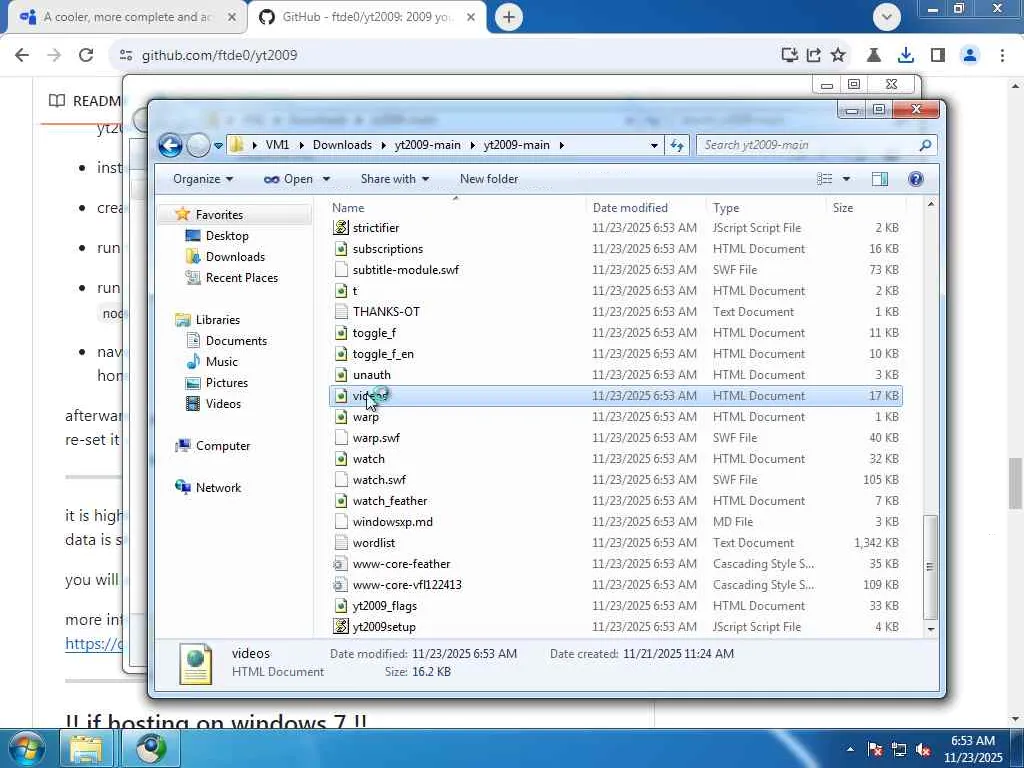Image resolution: width=1024 pixels, height=768 pixels.
Task: Sort files by Type column
Action: point(766,208)
